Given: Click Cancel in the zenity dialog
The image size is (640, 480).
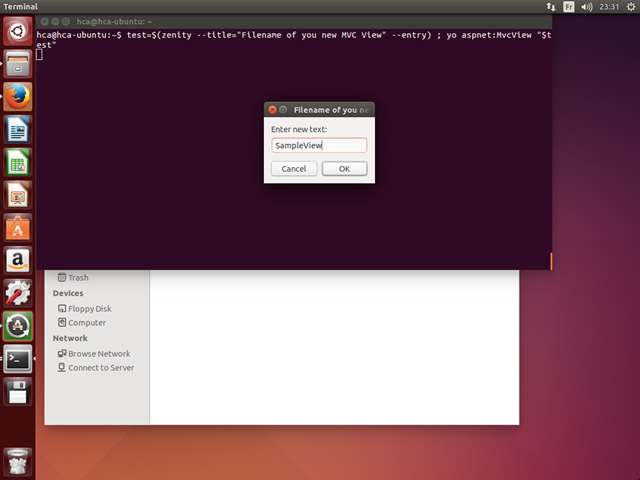Looking at the screenshot, I should (294, 169).
